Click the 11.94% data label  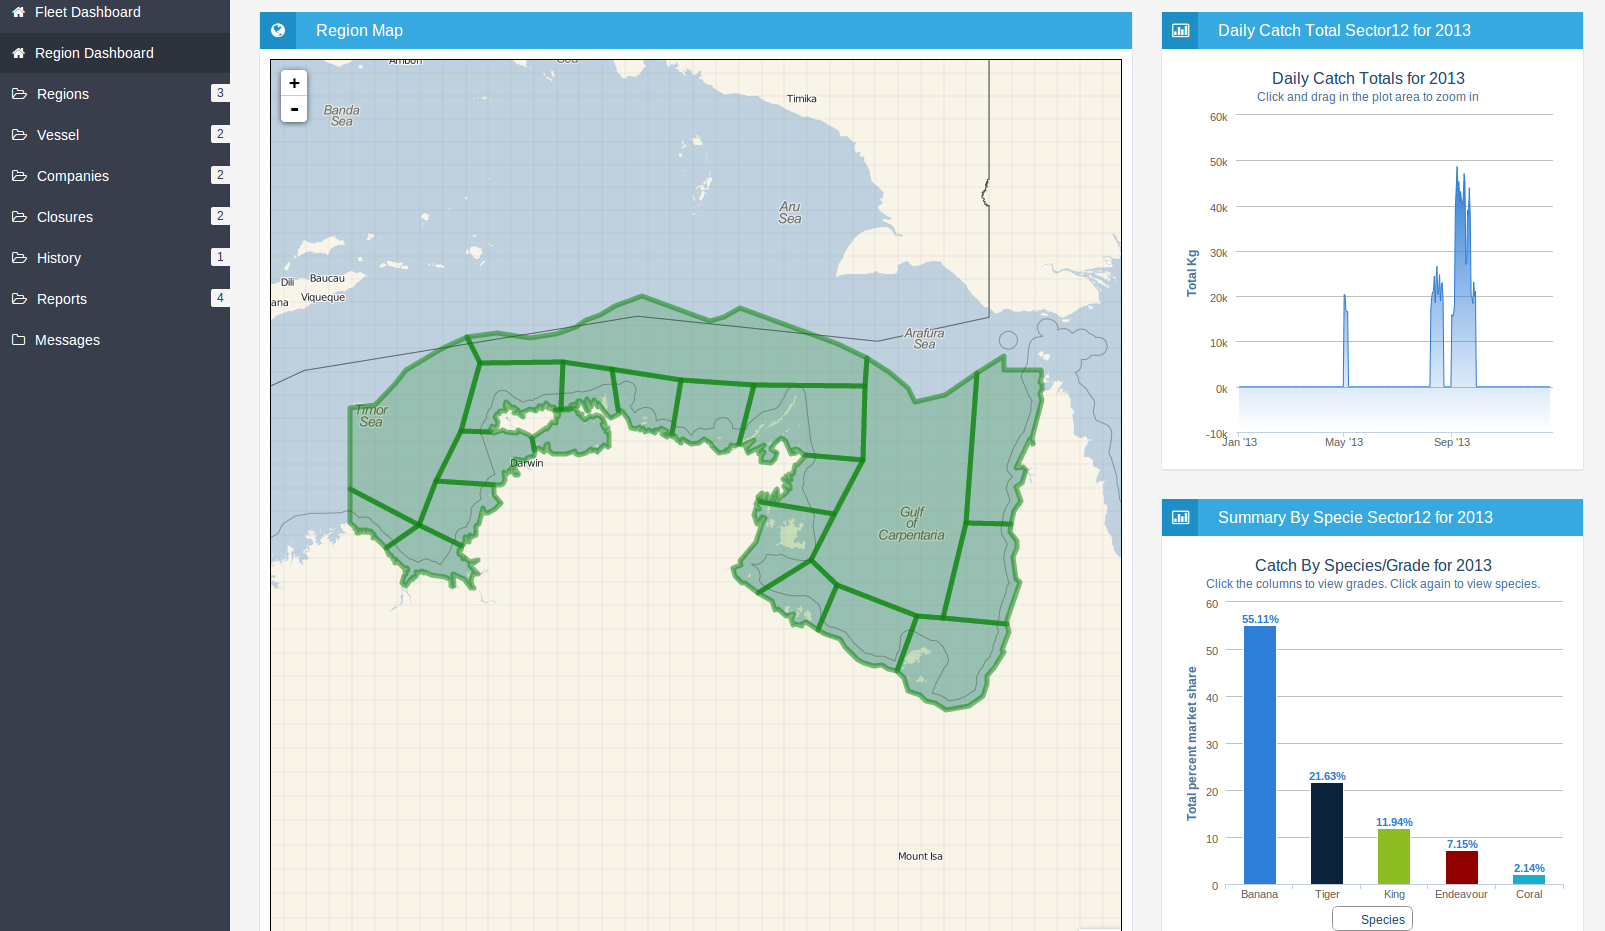(1394, 822)
